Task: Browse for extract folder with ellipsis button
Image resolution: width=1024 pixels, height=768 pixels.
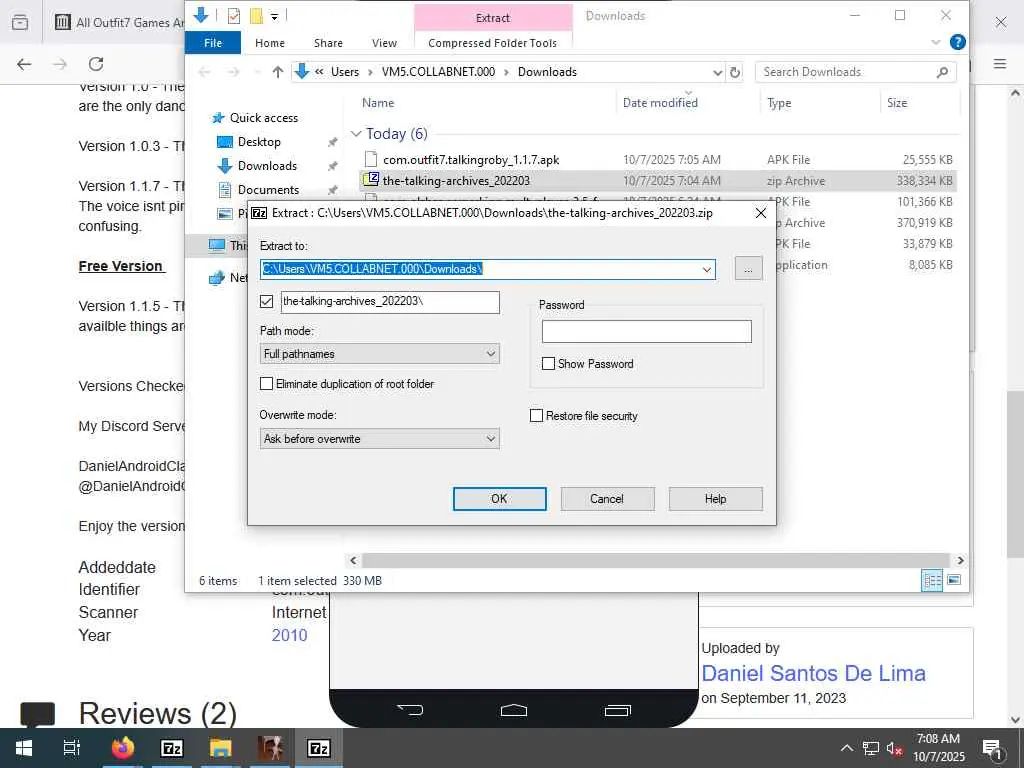Action: tap(748, 269)
